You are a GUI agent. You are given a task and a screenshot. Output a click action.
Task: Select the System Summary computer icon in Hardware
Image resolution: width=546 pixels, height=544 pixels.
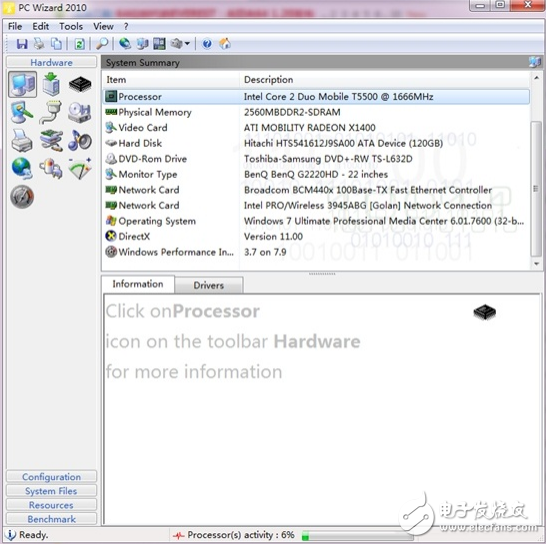23,85
